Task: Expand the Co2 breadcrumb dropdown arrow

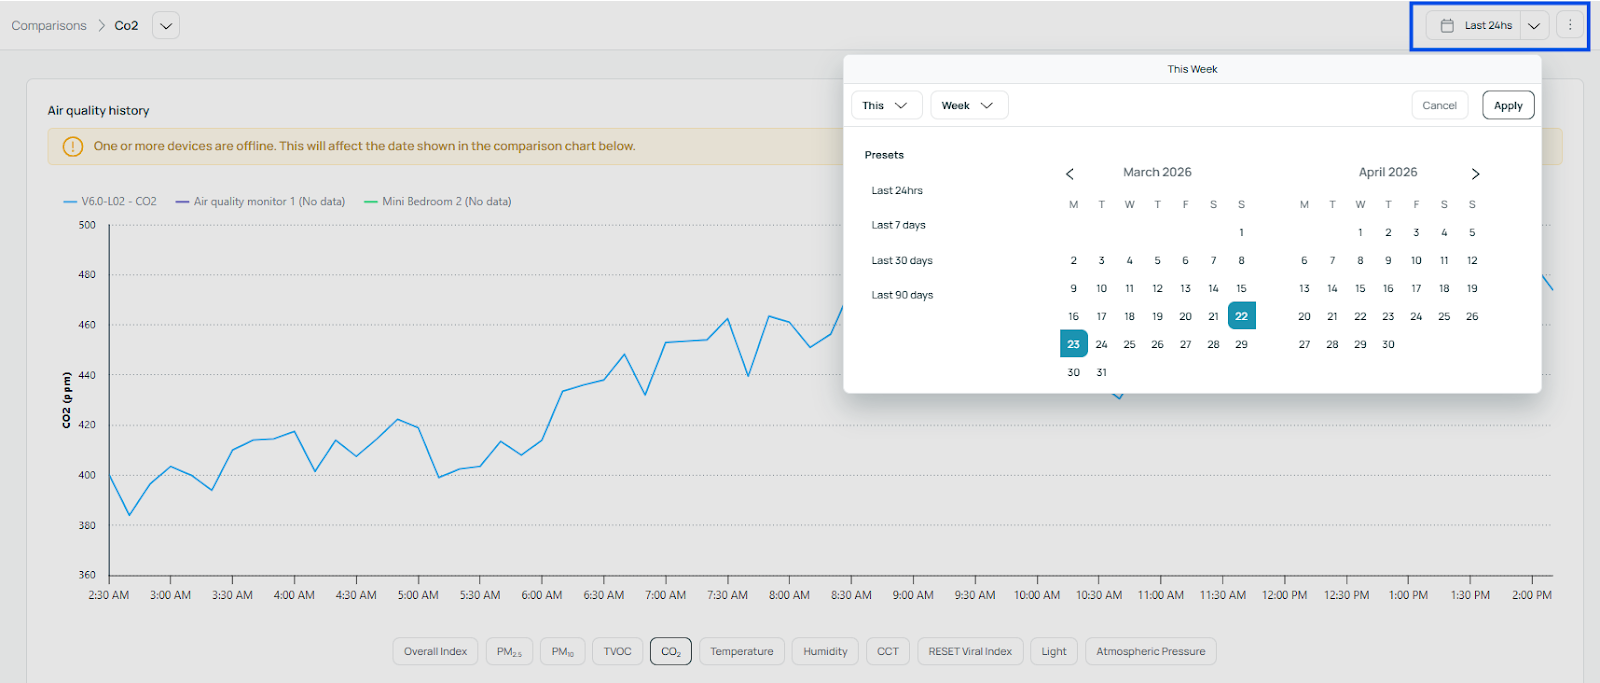Action: coord(166,26)
